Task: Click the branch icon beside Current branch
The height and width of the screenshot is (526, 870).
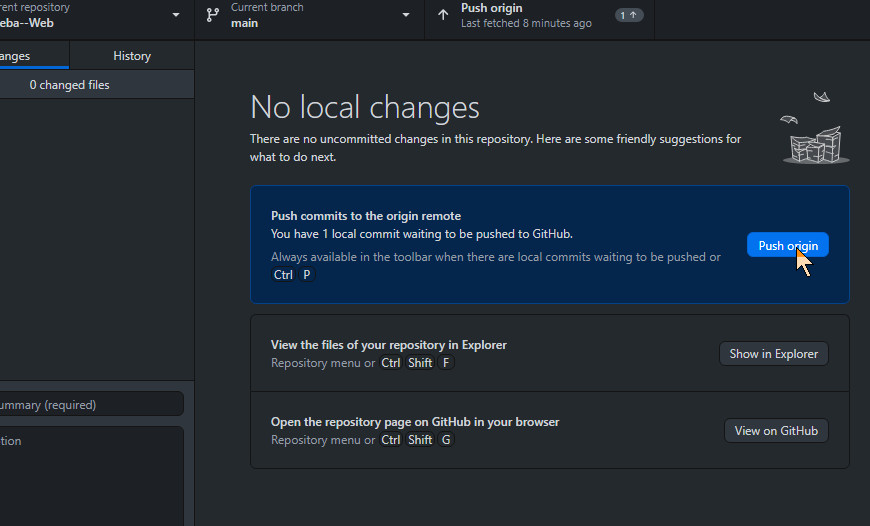Action: [x=212, y=15]
